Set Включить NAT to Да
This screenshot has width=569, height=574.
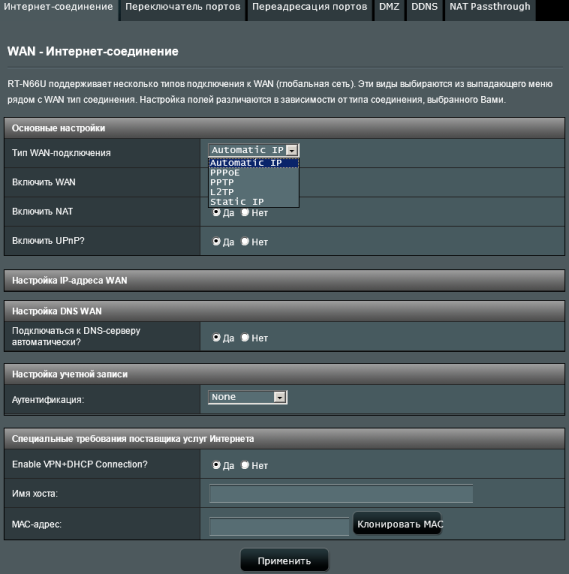coord(216,212)
